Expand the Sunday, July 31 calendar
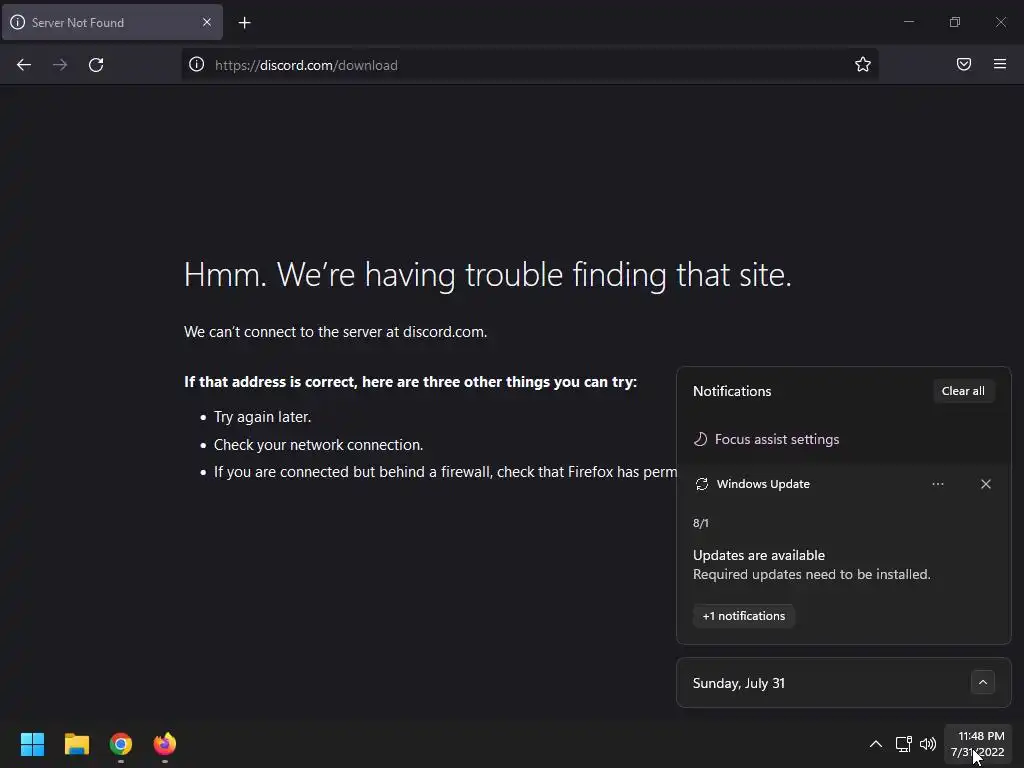 pos(983,682)
